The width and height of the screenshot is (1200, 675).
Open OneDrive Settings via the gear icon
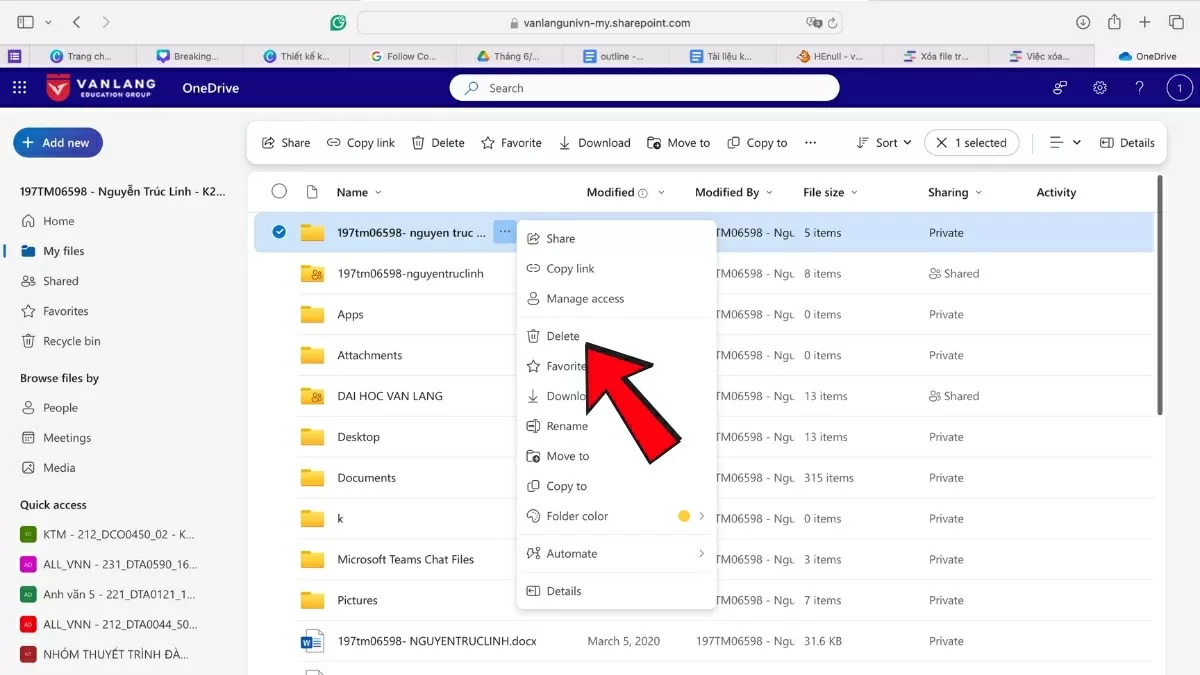pyautogui.click(x=1100, y=88)
